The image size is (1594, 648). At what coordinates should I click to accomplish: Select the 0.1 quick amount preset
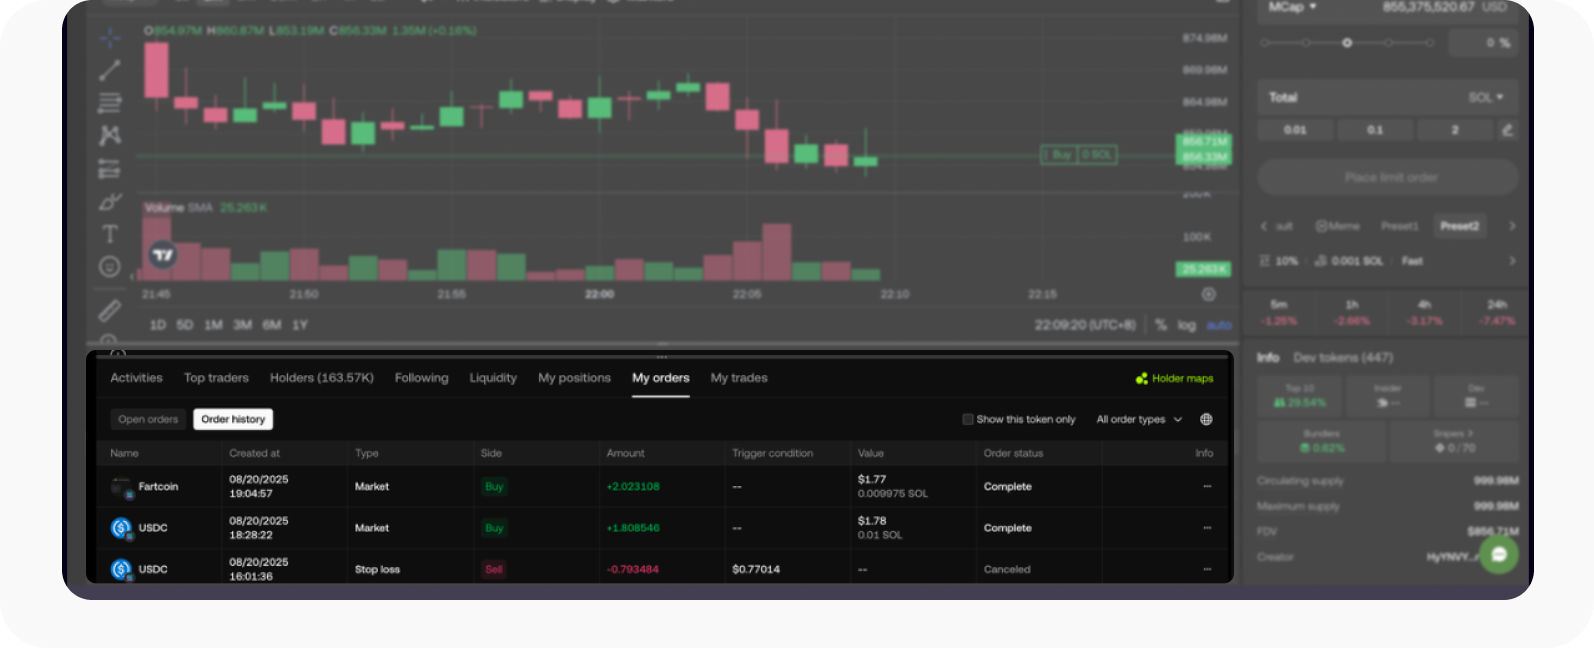pos(1375,130)
